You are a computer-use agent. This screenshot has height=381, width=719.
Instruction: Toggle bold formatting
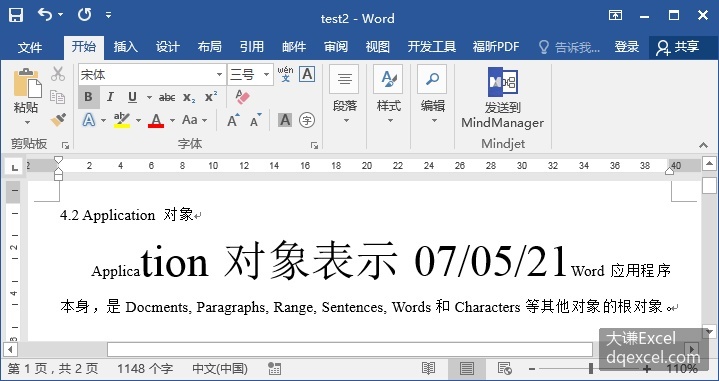[88, 97]
